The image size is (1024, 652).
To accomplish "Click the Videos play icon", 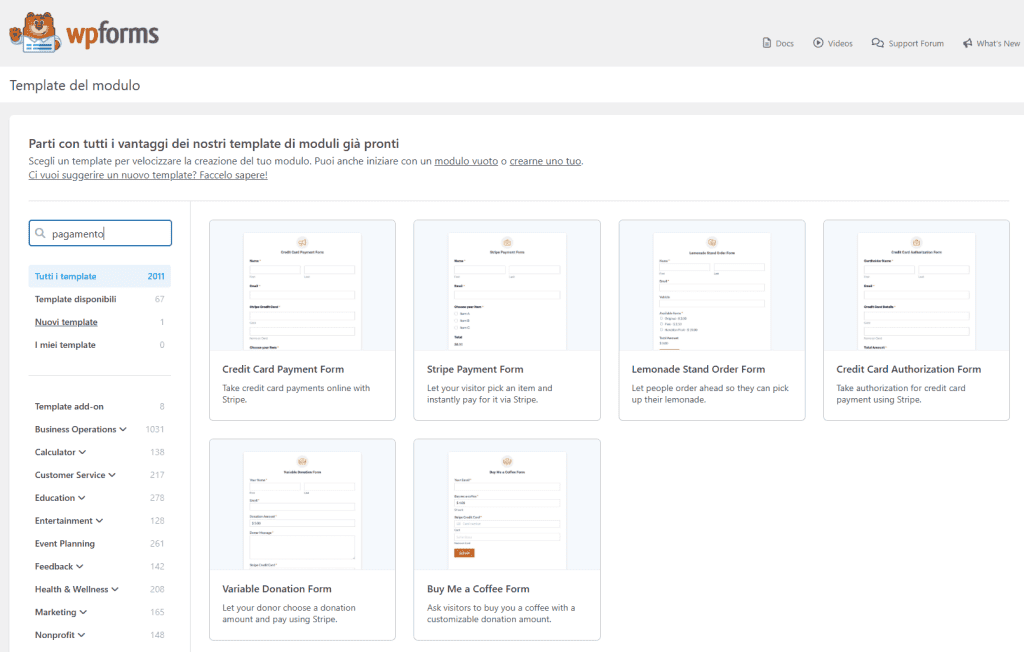I will tap(818, 43).
